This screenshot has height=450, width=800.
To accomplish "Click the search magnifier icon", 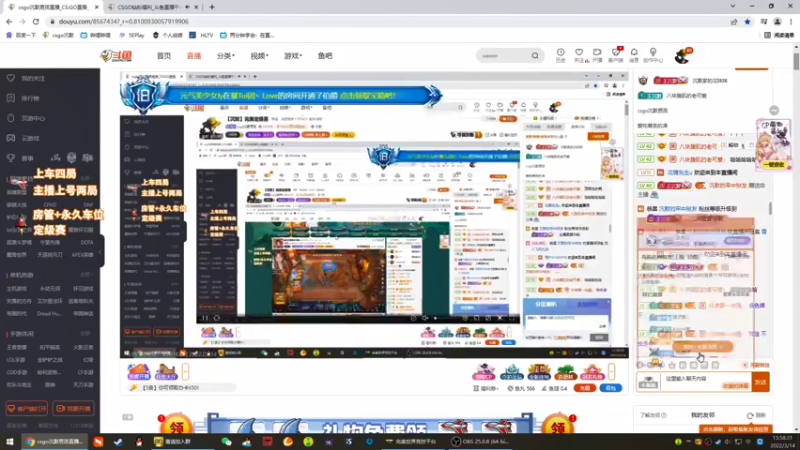I will [x=535, y=56].
